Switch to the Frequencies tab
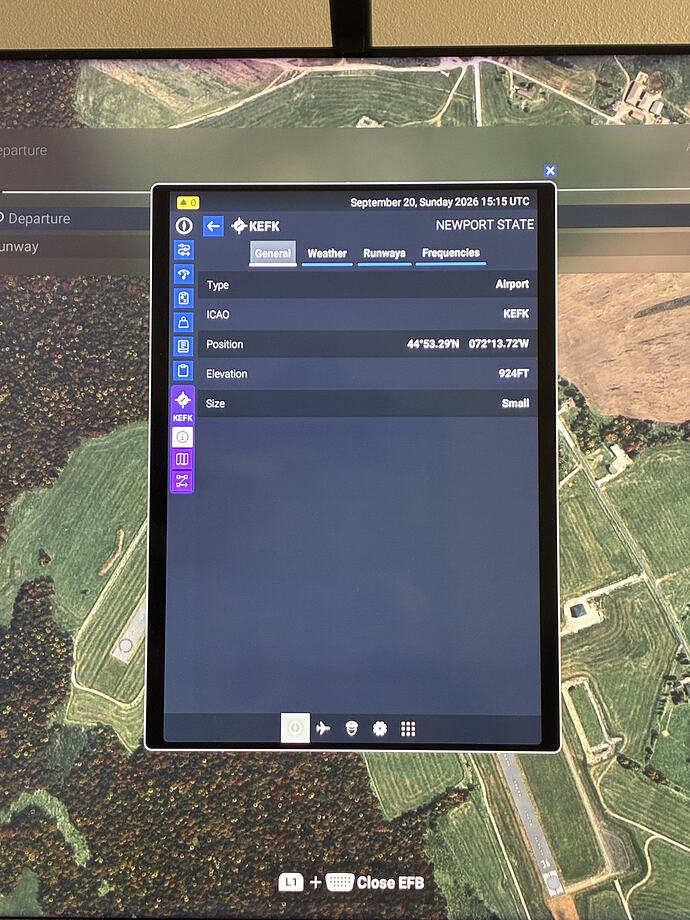The image size is (690, 920). coord(451,253)
